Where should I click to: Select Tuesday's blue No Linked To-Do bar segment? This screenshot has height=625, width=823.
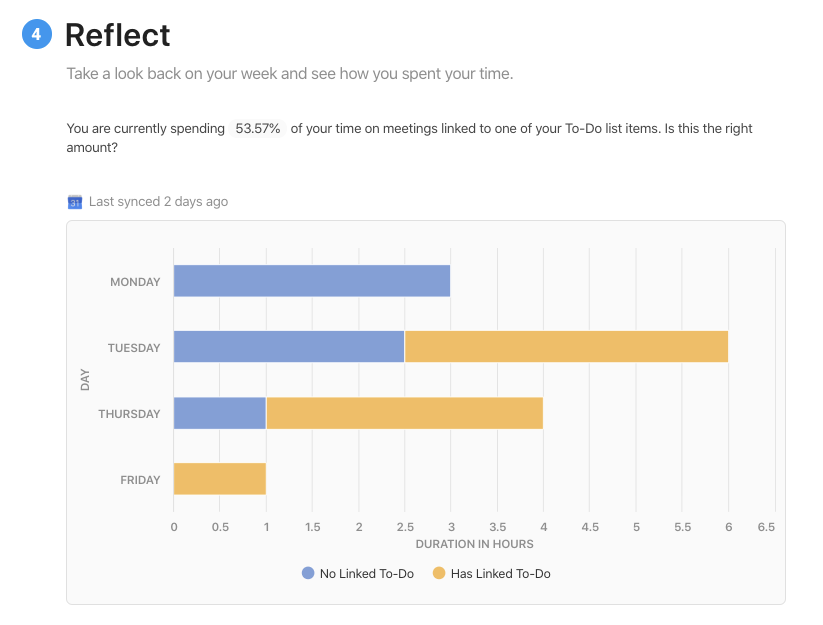[x=288, y=348]
